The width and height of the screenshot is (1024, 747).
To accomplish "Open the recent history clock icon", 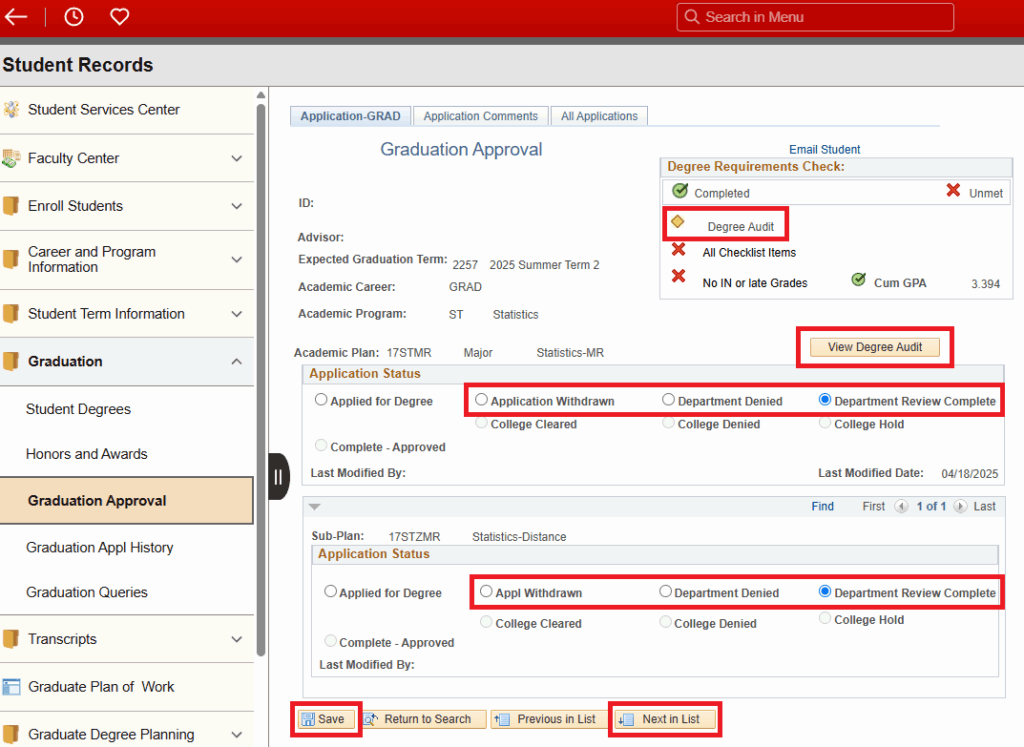I will [x=74, y=17].
